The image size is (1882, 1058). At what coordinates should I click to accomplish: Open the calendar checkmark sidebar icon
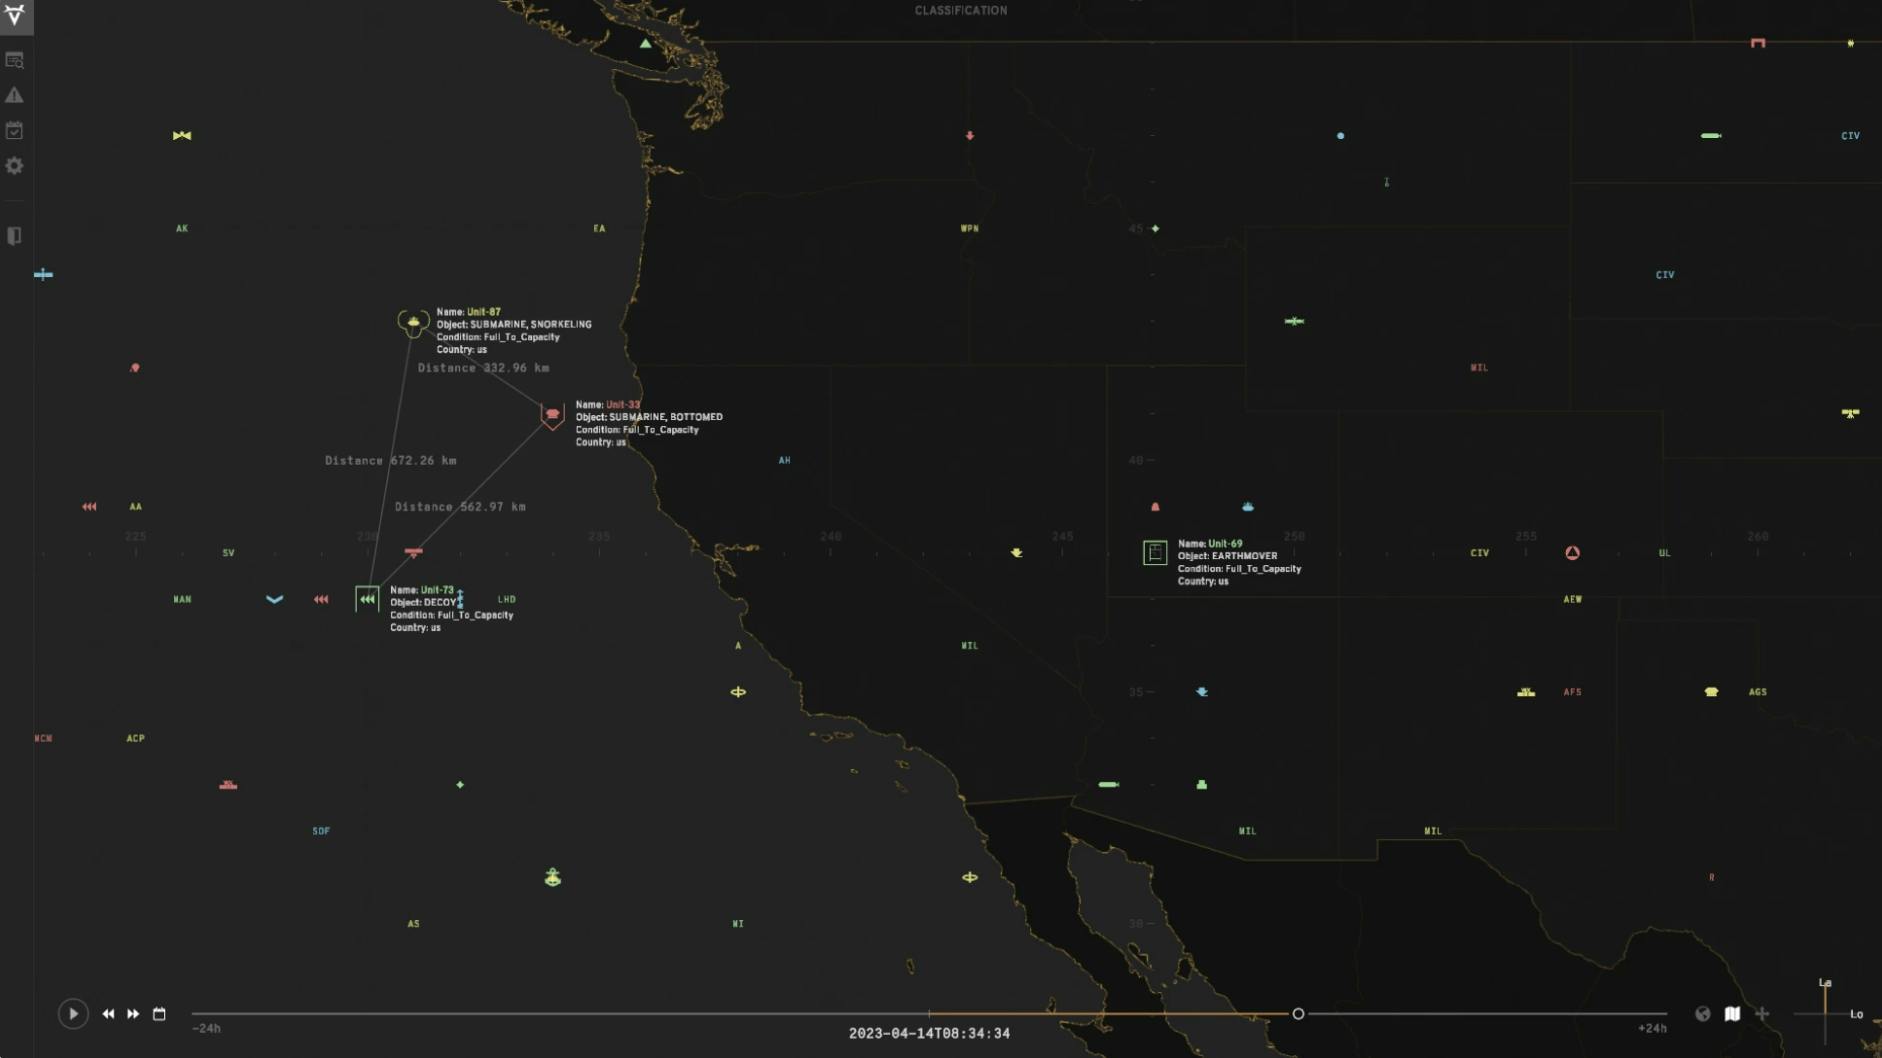click(14, 130)
